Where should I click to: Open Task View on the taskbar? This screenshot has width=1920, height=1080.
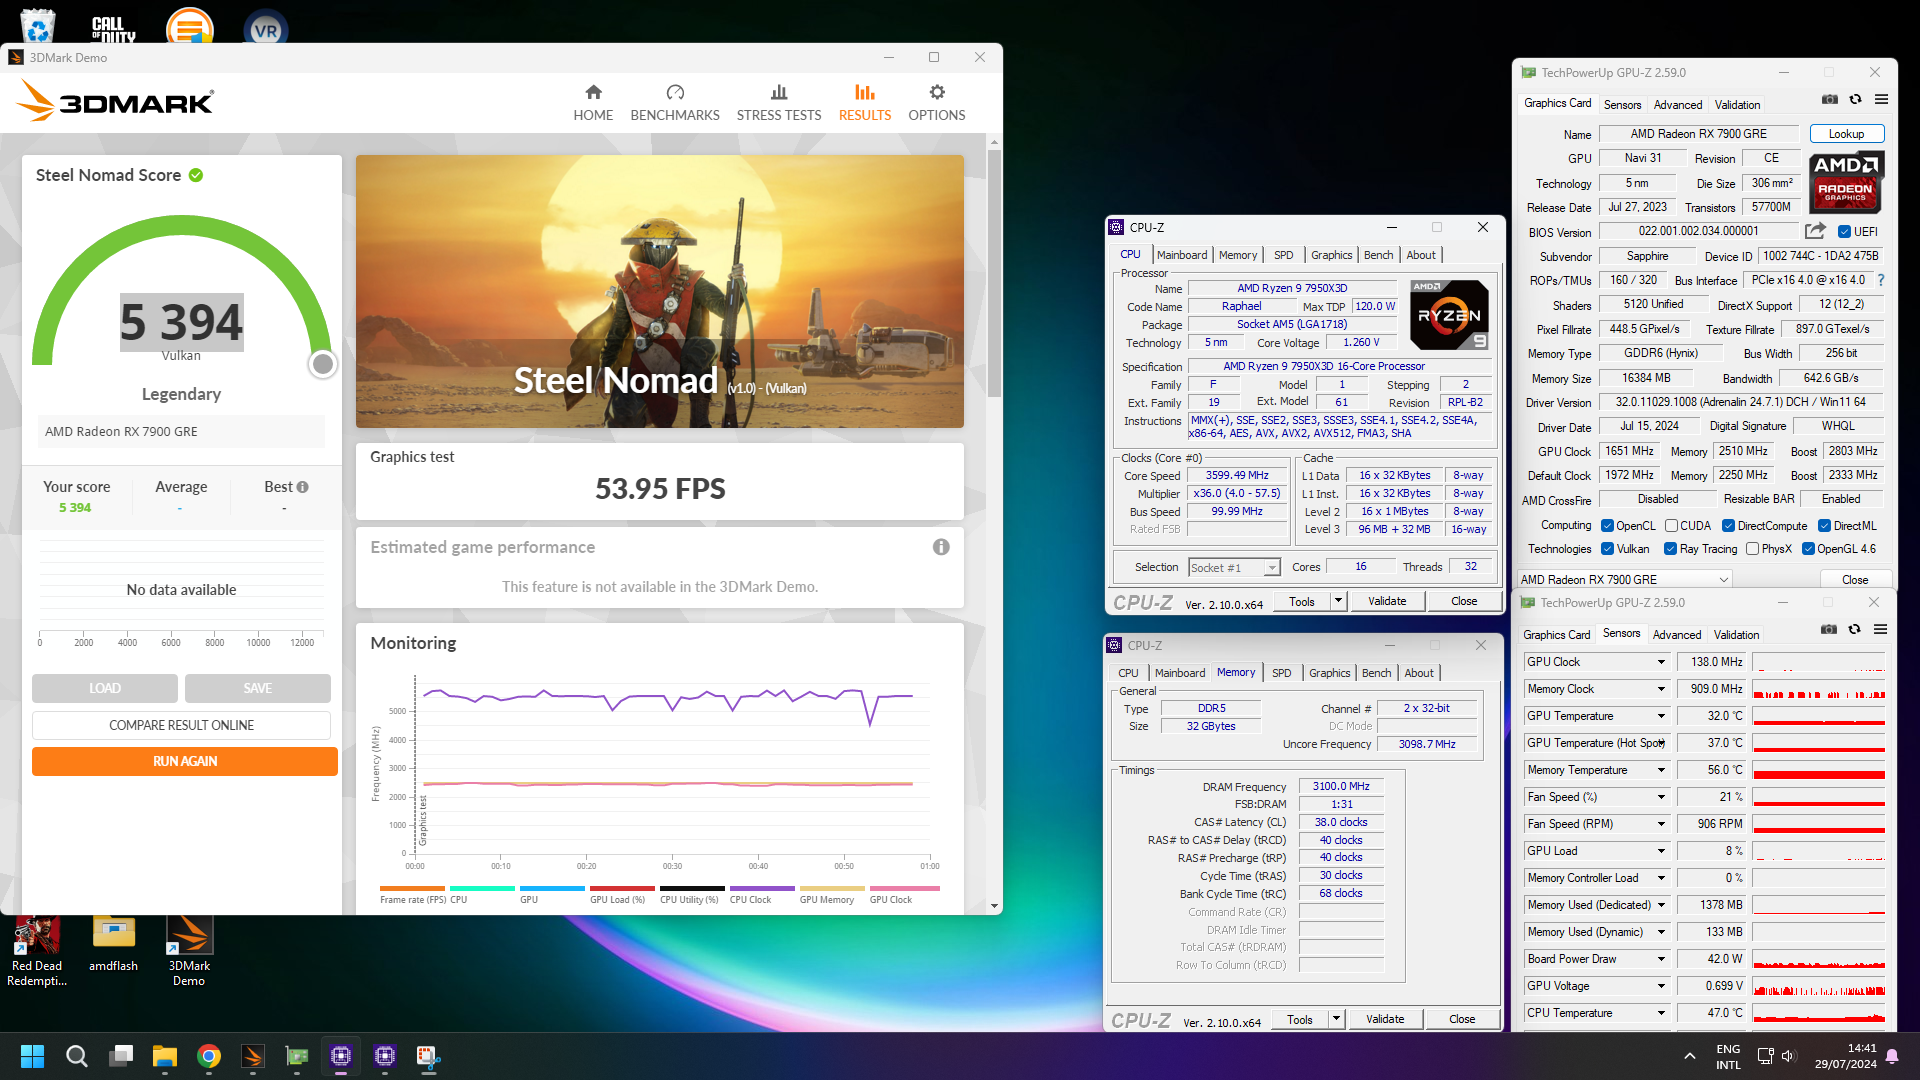point(121,1056)
